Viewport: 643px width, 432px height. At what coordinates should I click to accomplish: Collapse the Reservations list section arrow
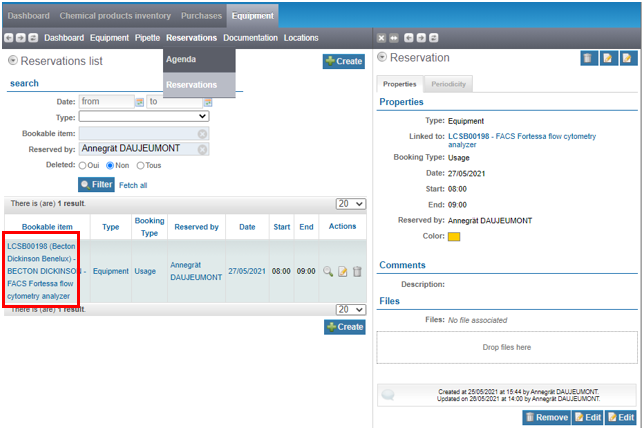click(13, 61)
